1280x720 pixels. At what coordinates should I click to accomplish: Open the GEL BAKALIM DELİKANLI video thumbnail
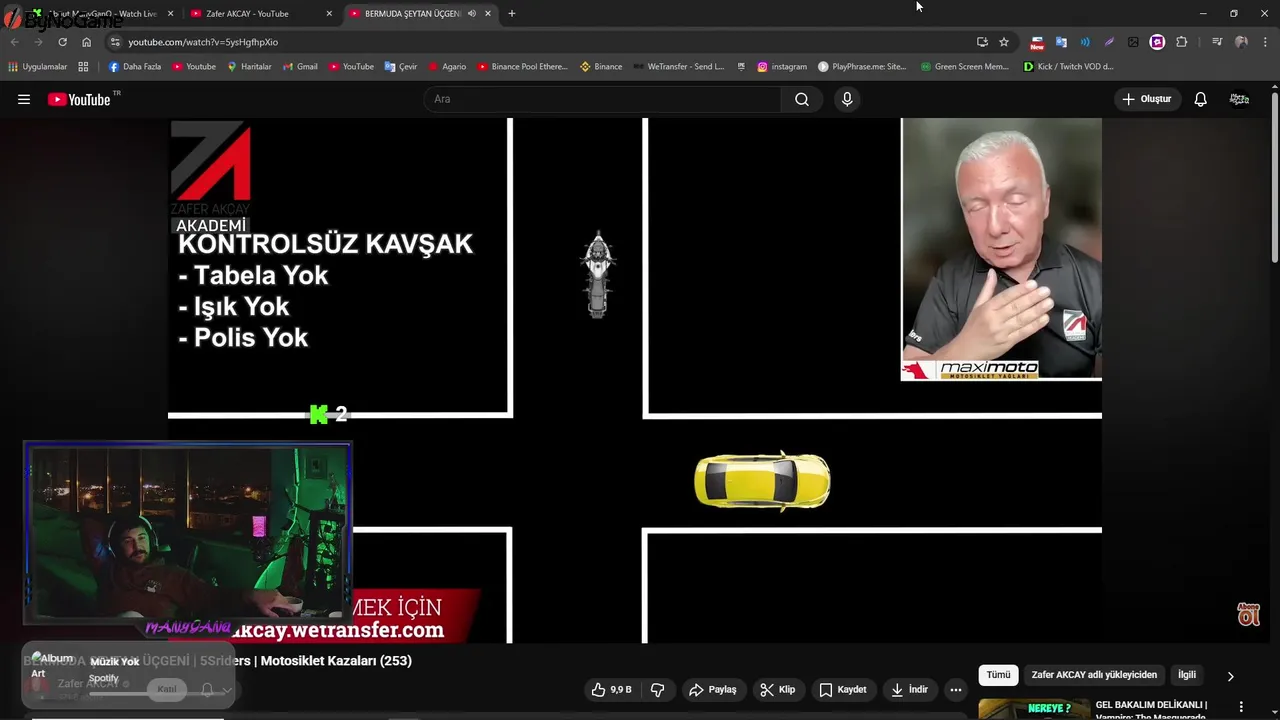[x=1032, y=708]
